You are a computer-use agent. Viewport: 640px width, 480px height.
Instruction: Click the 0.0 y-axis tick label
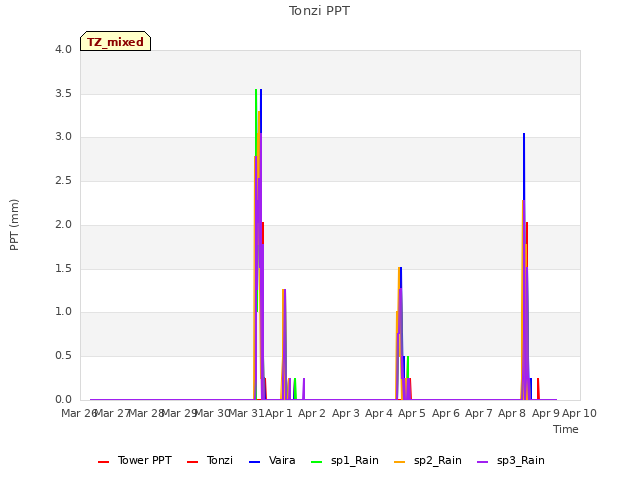pyautogui.click(x=63, y=399)
